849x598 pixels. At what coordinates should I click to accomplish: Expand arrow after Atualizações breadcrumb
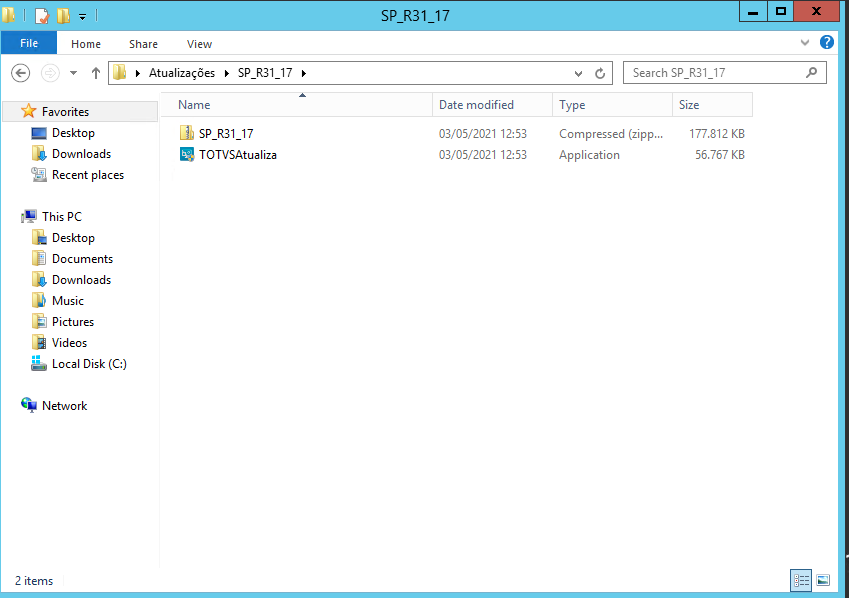[x=226, y=73]
